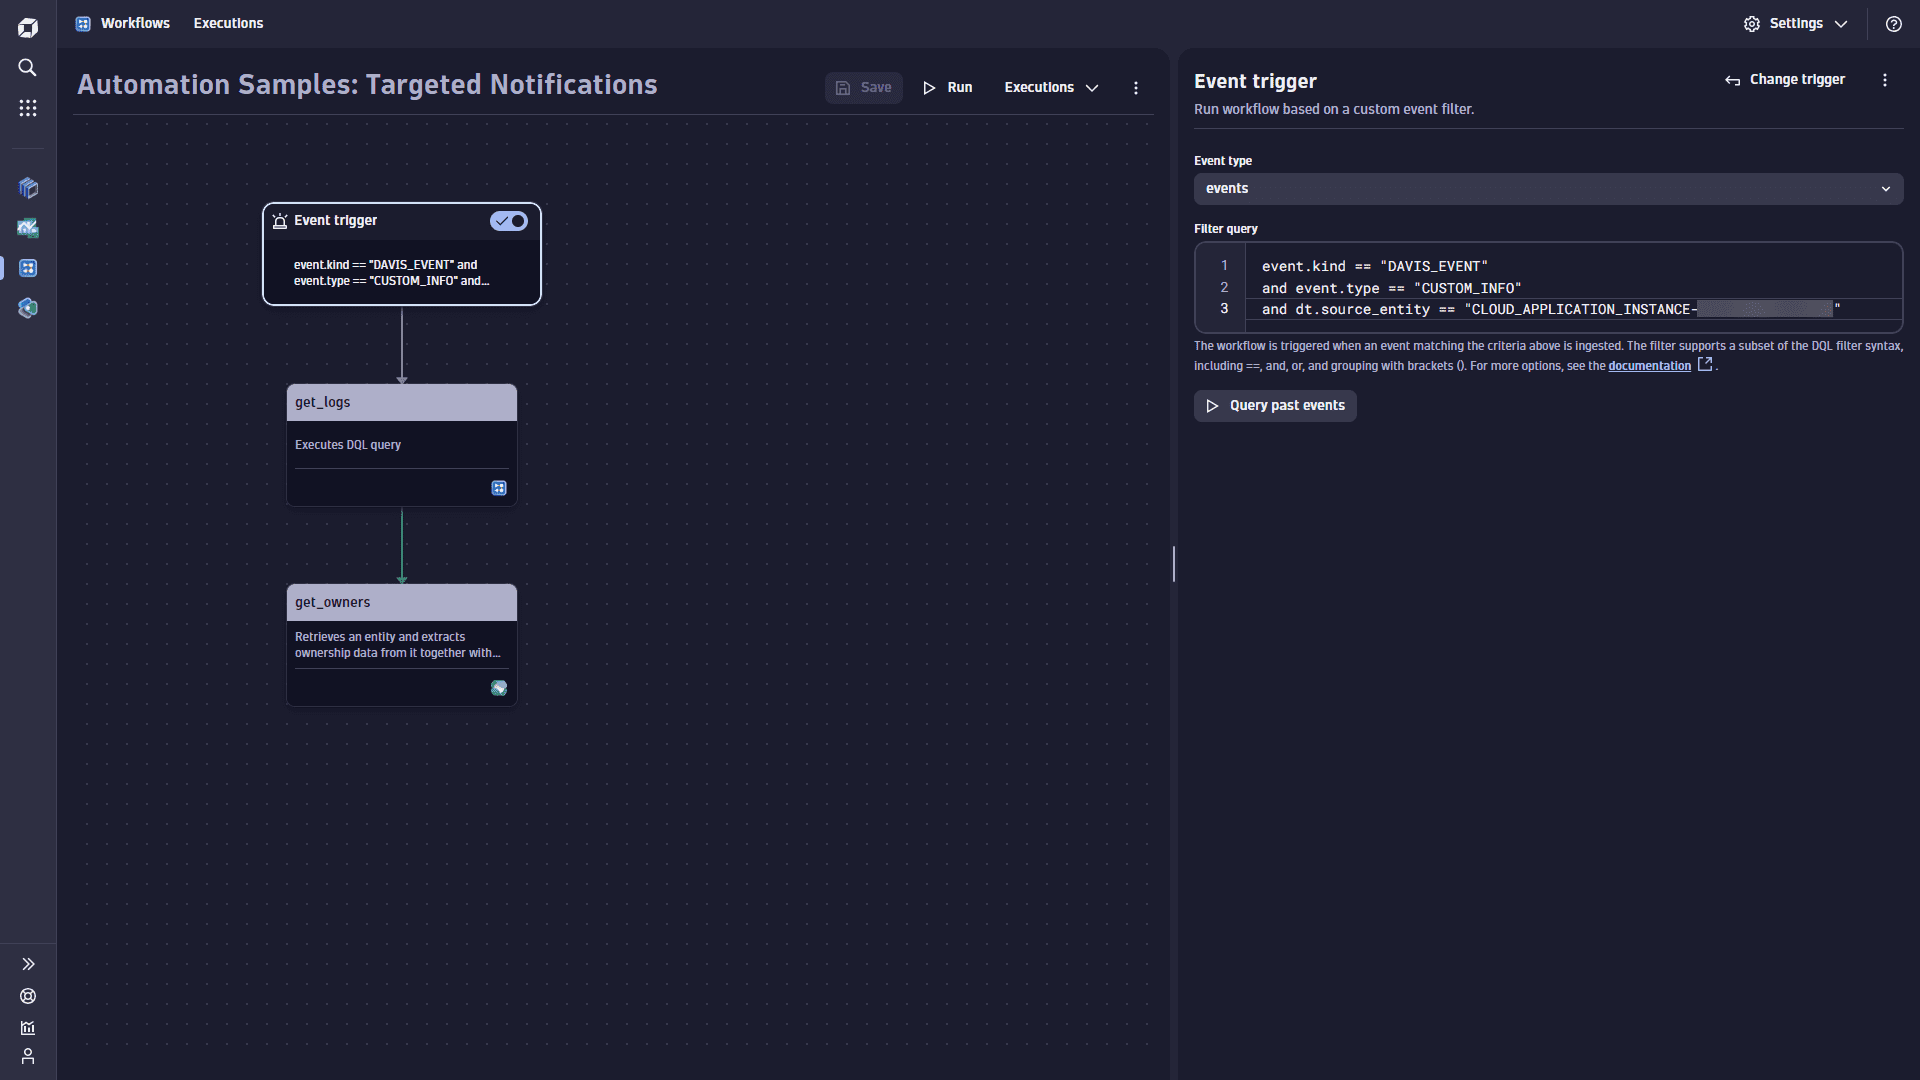Open the Event trigger panel more options
Image resolution: width=1920 pixels, height=1080 pixels.
[1884, 80]
